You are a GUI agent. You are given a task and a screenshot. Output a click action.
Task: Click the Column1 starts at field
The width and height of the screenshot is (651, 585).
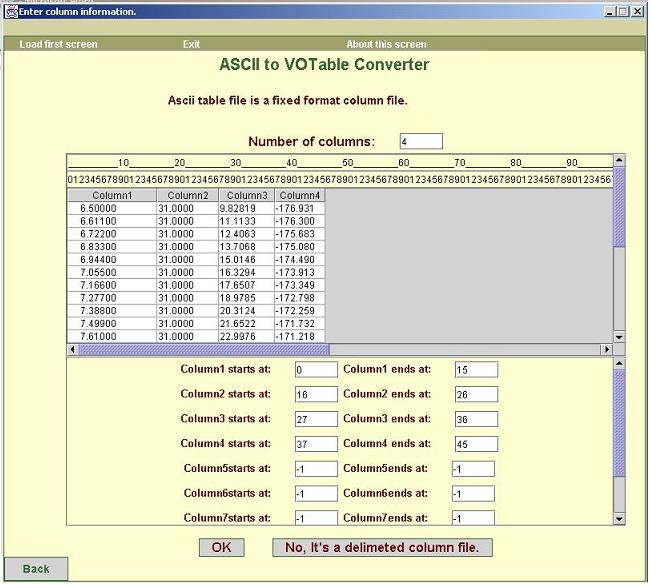[x=316, y=369]
